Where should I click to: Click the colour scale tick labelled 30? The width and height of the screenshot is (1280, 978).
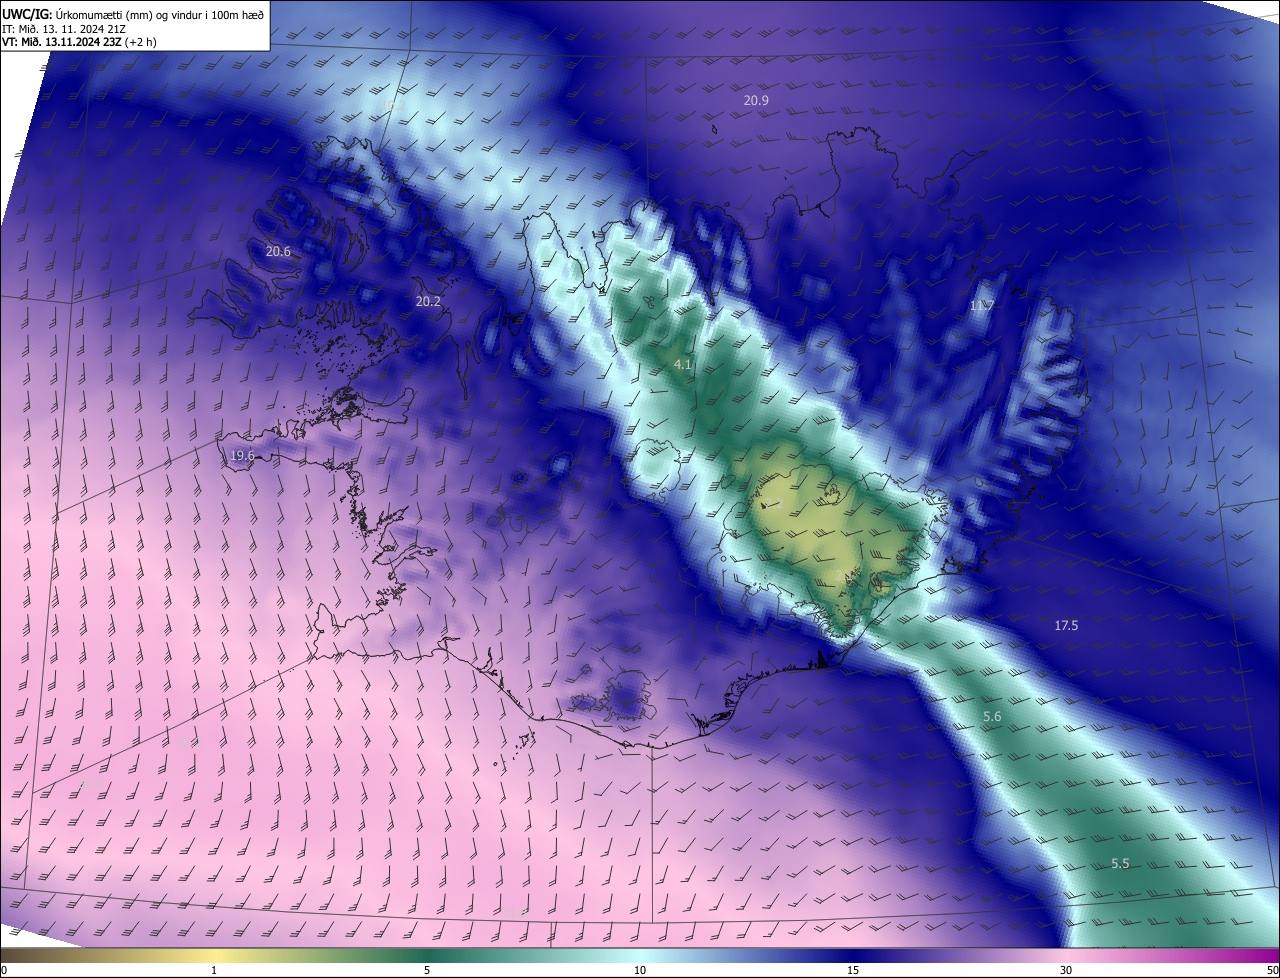pos(1066,970)
